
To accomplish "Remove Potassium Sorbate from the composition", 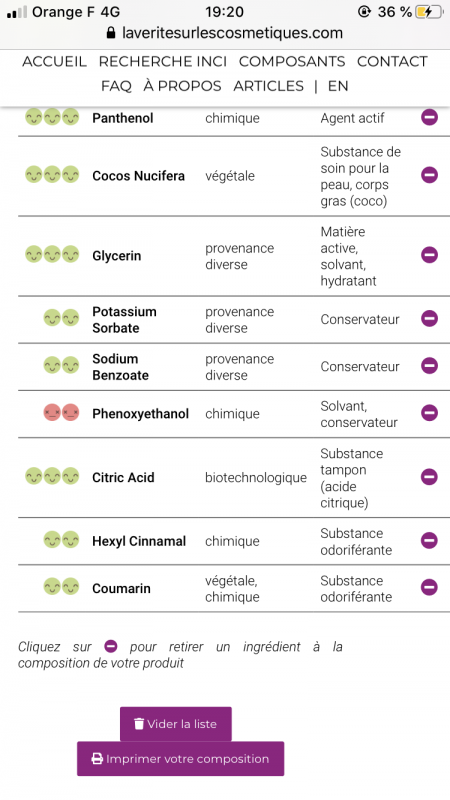I will pos(429,318).
